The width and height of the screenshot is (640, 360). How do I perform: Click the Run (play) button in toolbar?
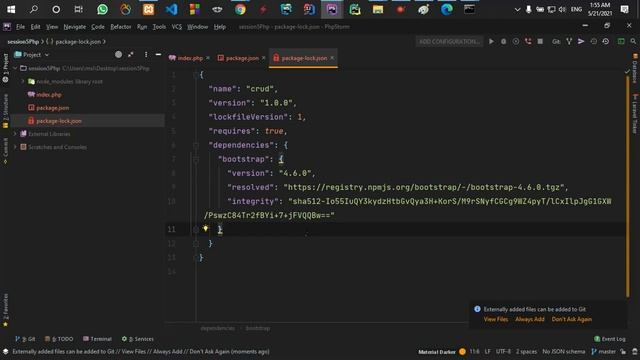click(x=491, y=41)
